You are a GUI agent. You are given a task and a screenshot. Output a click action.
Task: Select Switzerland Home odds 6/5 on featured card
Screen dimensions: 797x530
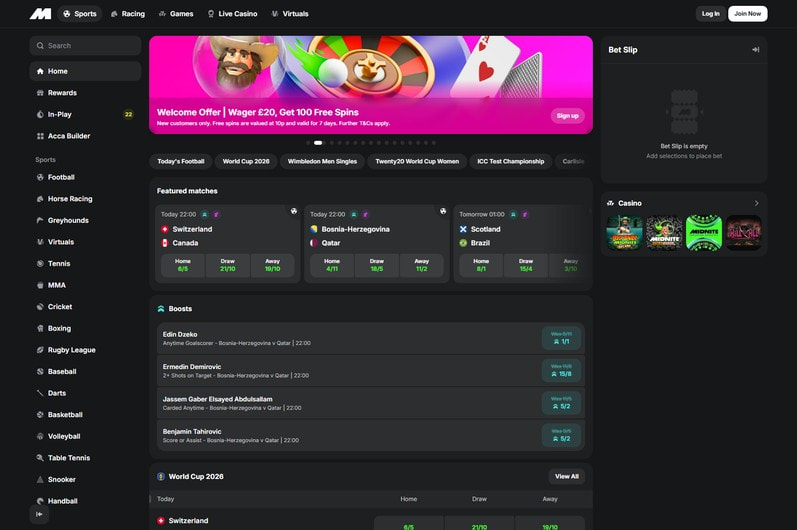click(183, 265)
